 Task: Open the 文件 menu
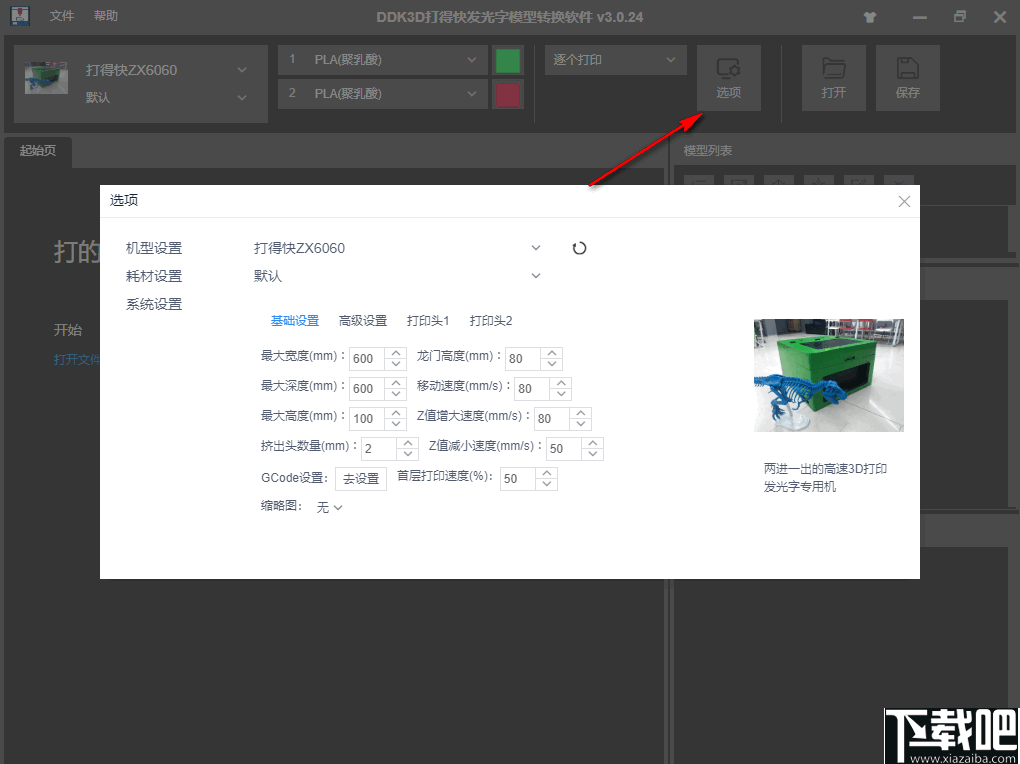point(61,15)
